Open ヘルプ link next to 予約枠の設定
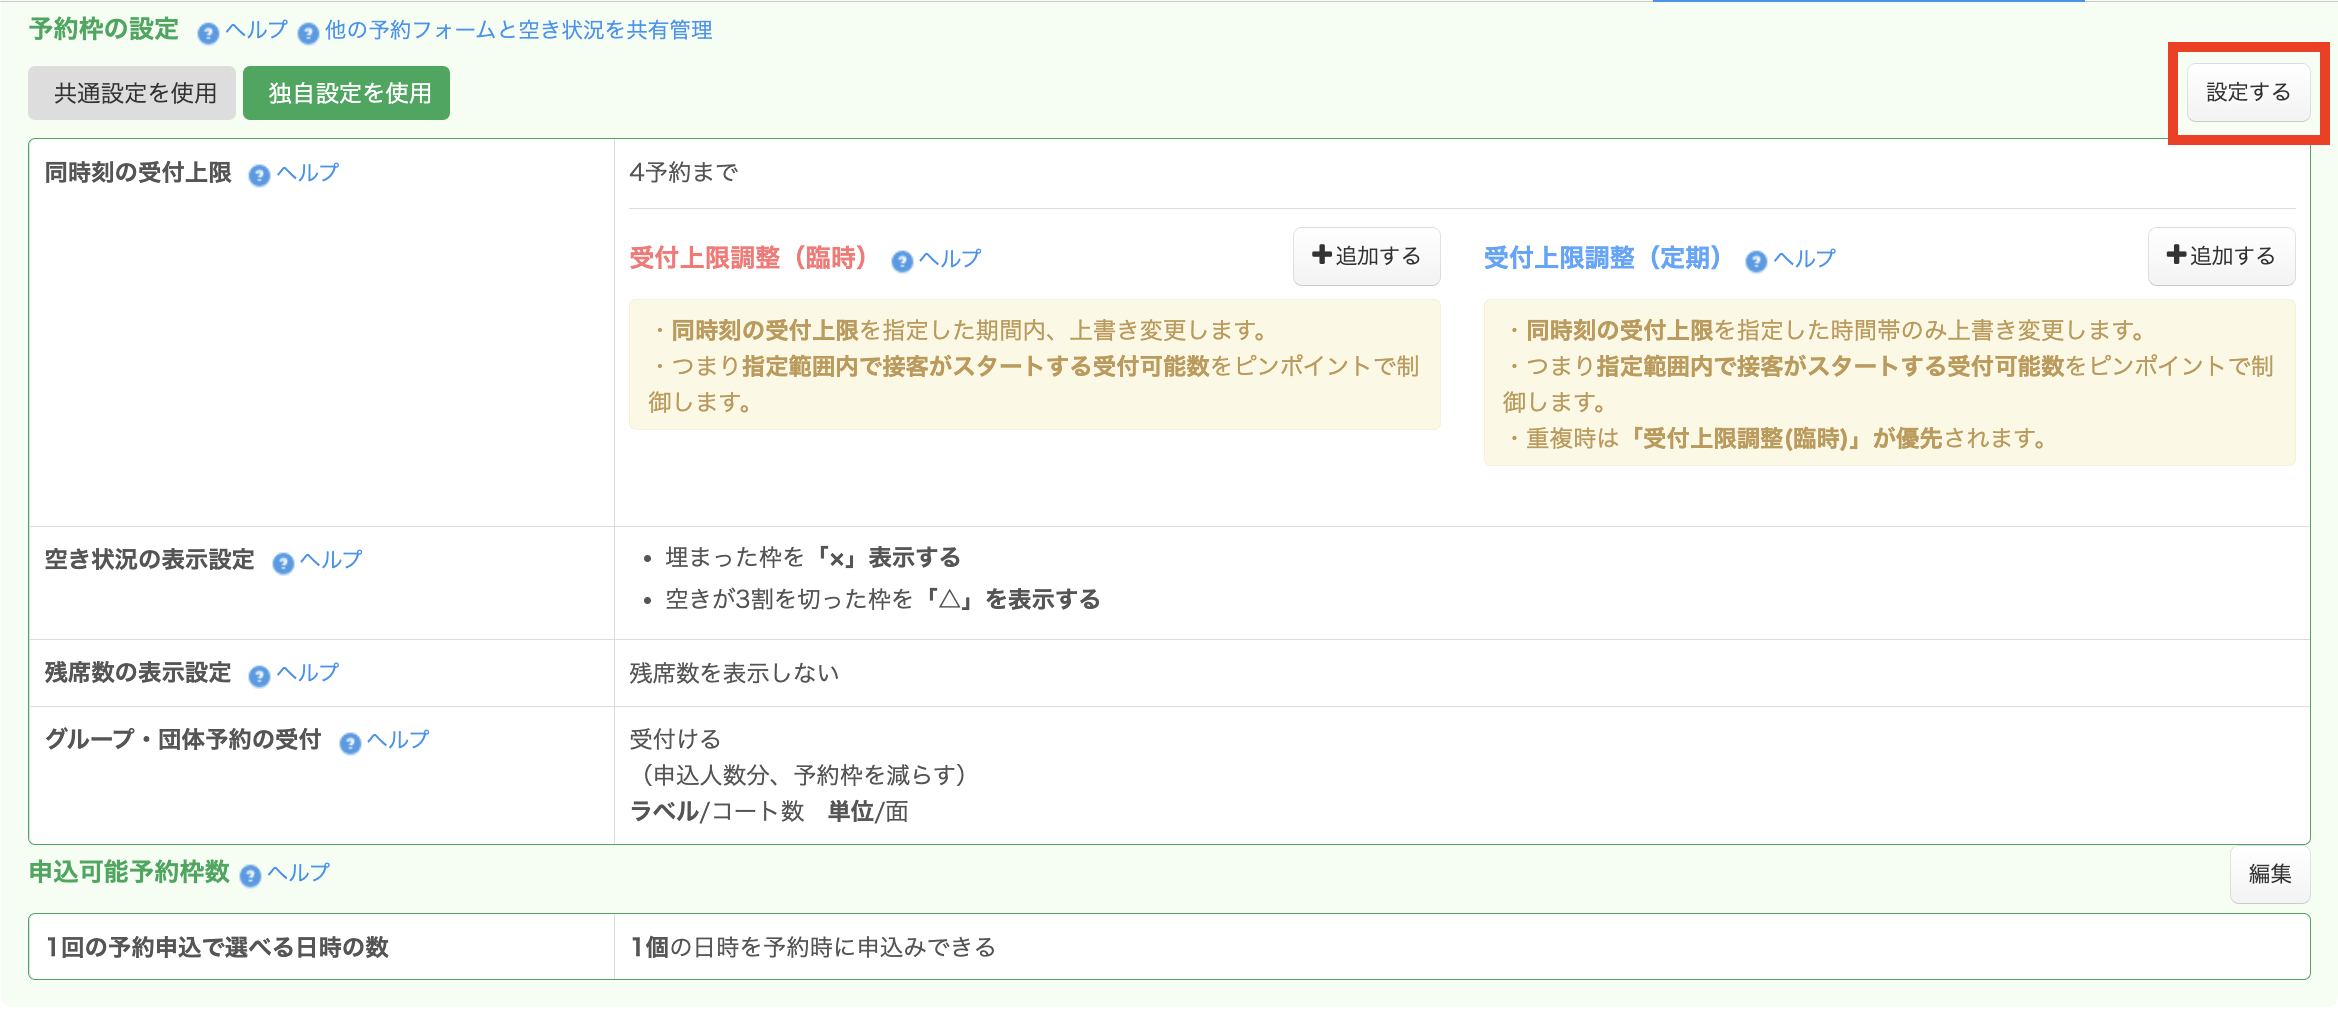Screen dimensions: 2338x1016 [257, 30]
